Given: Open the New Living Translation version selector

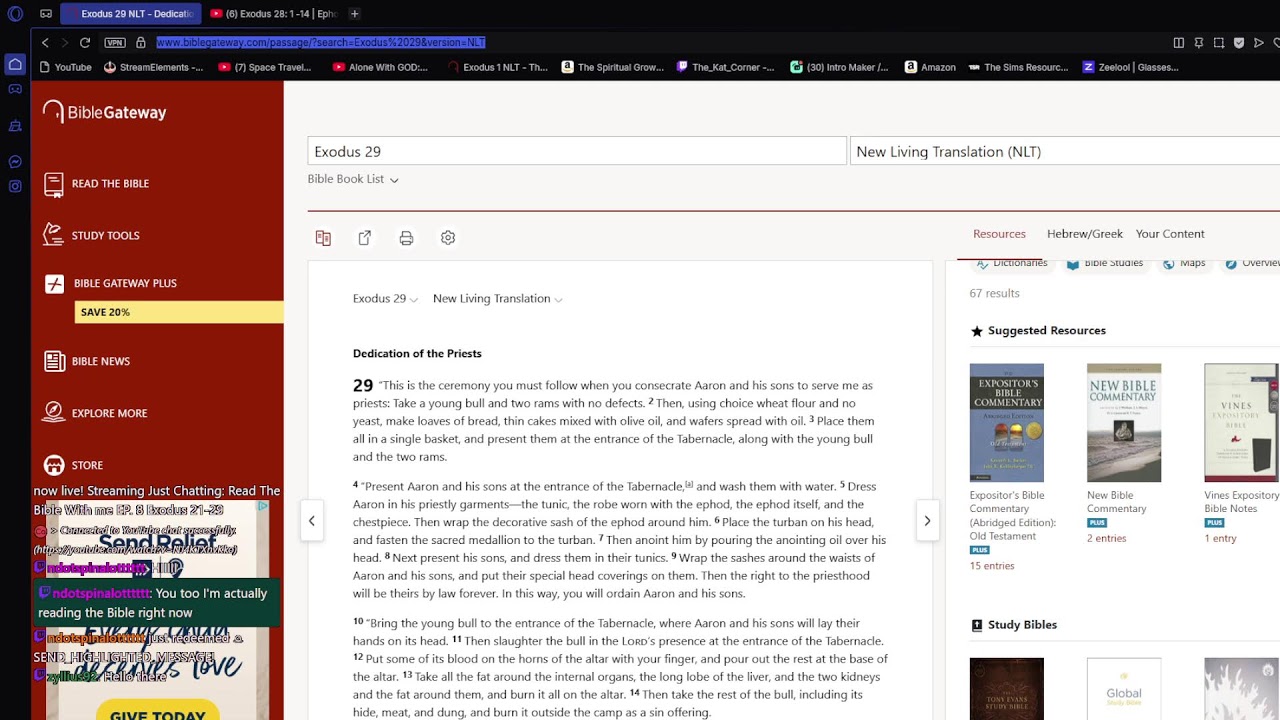Looking at the screenshot, I should [x=1065, y=151].
